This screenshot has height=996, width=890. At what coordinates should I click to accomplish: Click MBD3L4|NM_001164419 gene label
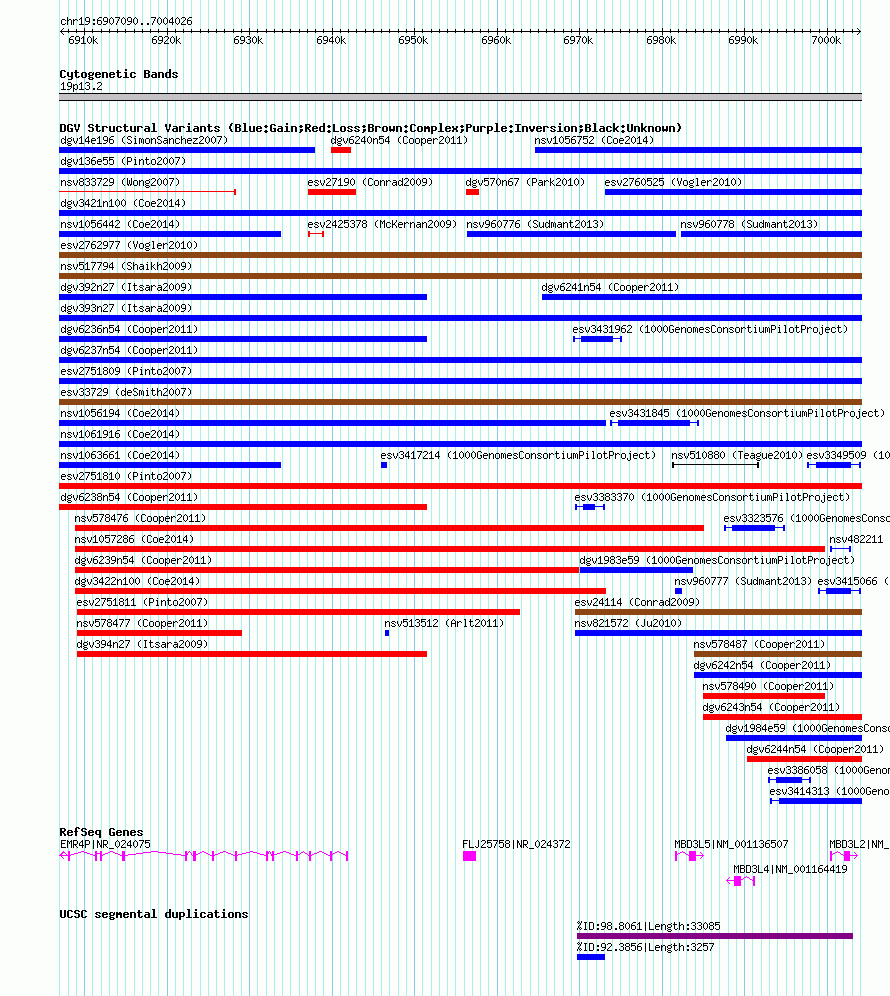[x=790, y=869]
